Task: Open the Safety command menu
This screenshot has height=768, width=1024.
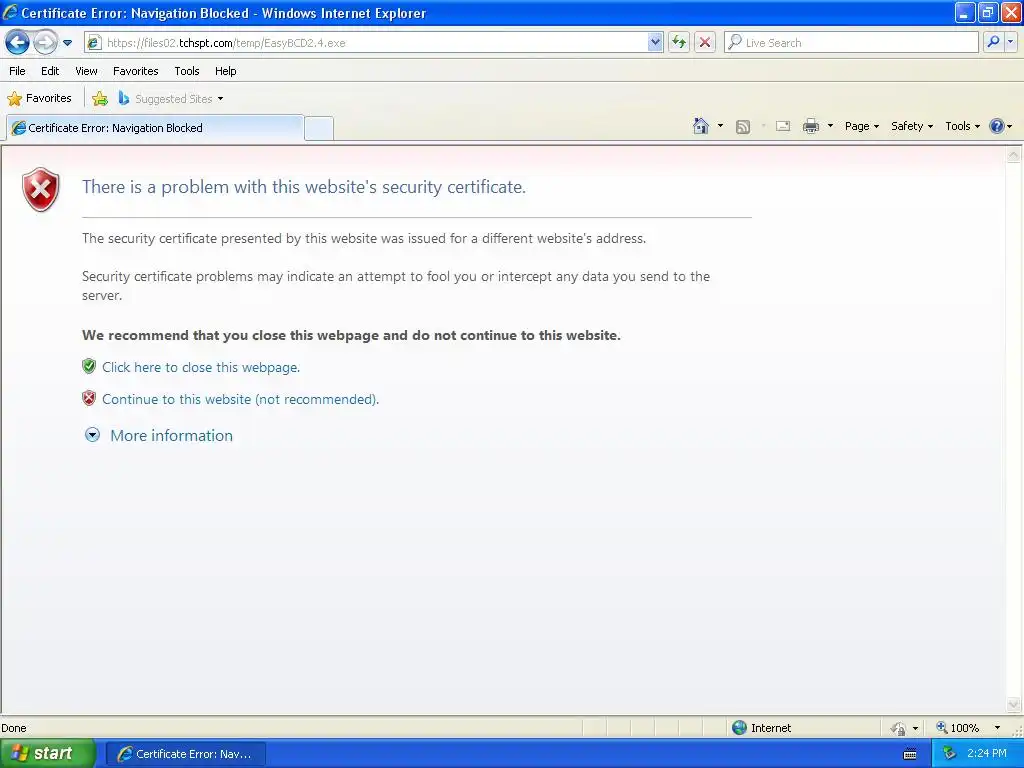Action: tap(912, 126)
